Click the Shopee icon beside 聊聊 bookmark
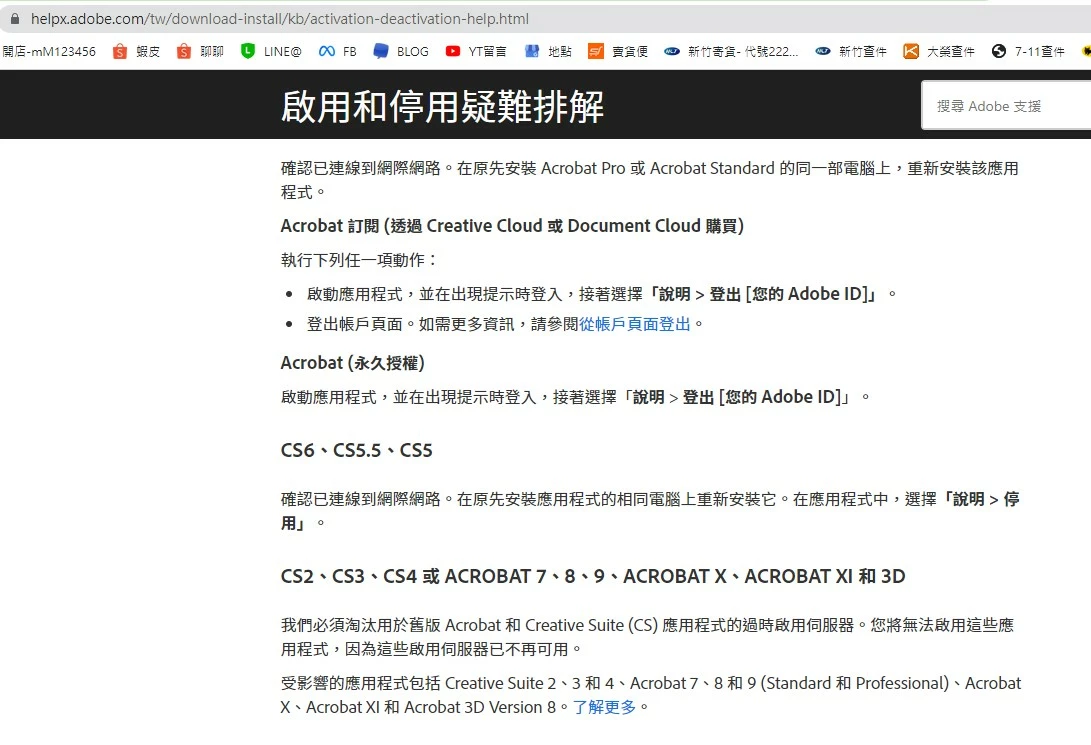Viewport: 1091px width, 745px height. pyautogui.click(x=184, y=51)
